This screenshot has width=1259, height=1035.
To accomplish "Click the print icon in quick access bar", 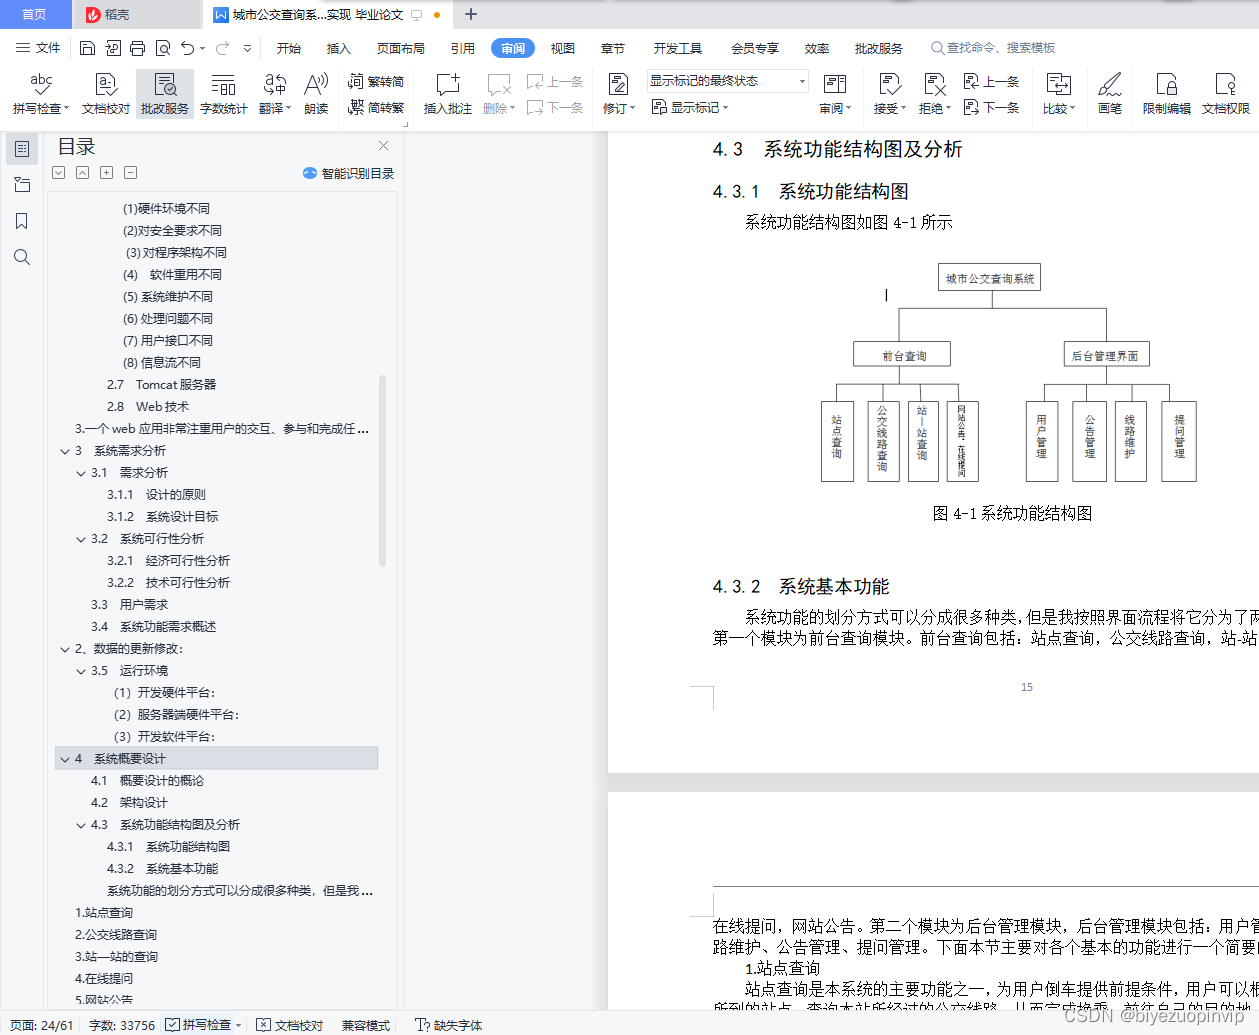I will pos(138,48).
